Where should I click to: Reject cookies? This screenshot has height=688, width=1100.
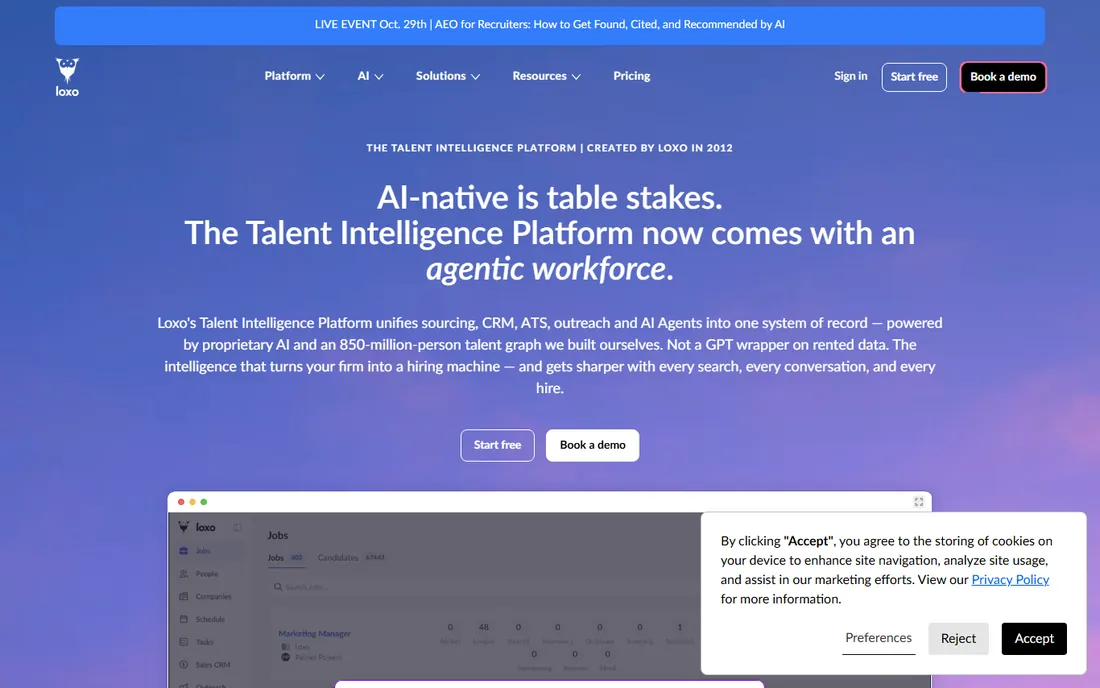[x=958, y=639]
